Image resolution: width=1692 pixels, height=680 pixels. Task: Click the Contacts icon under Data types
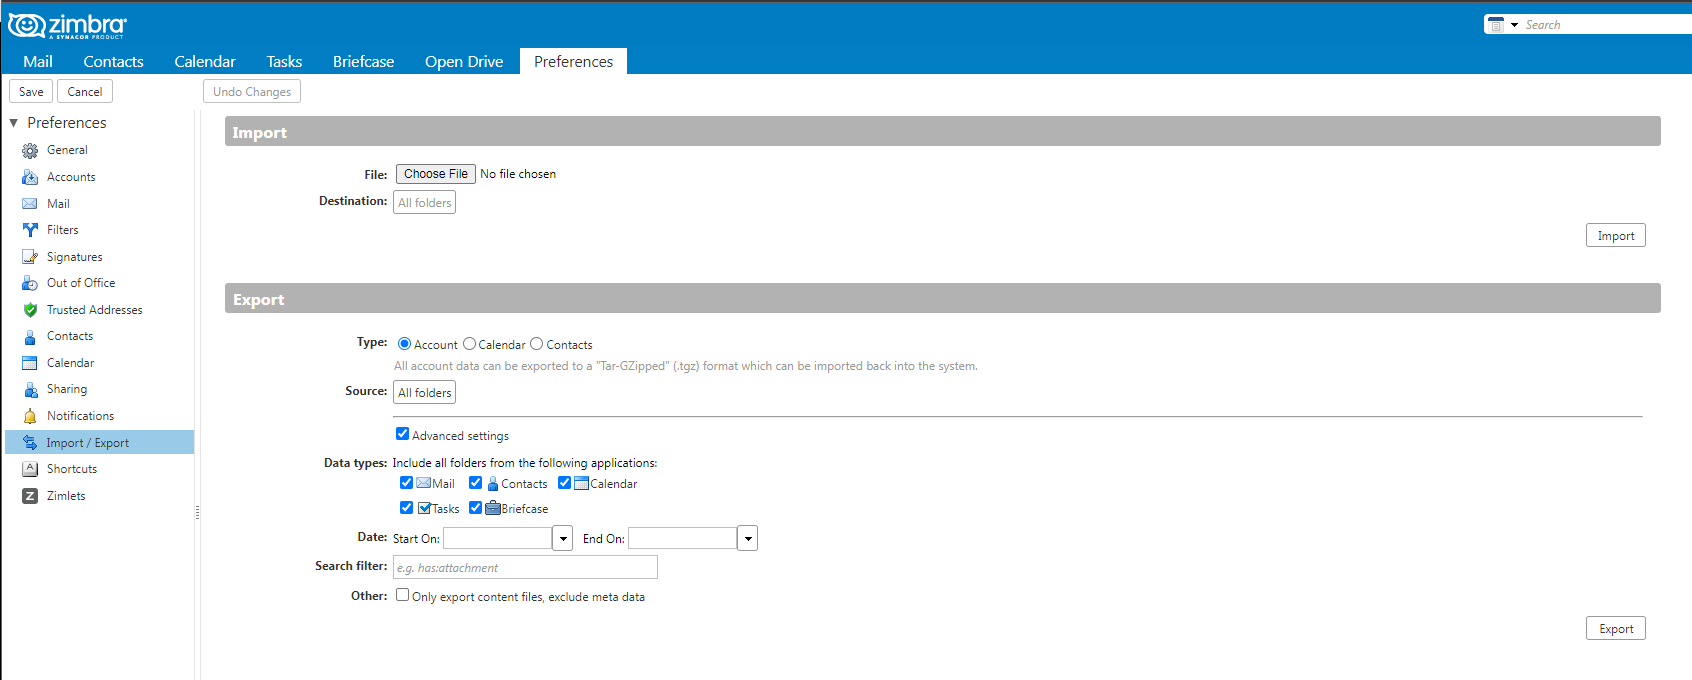pos(493,484)
